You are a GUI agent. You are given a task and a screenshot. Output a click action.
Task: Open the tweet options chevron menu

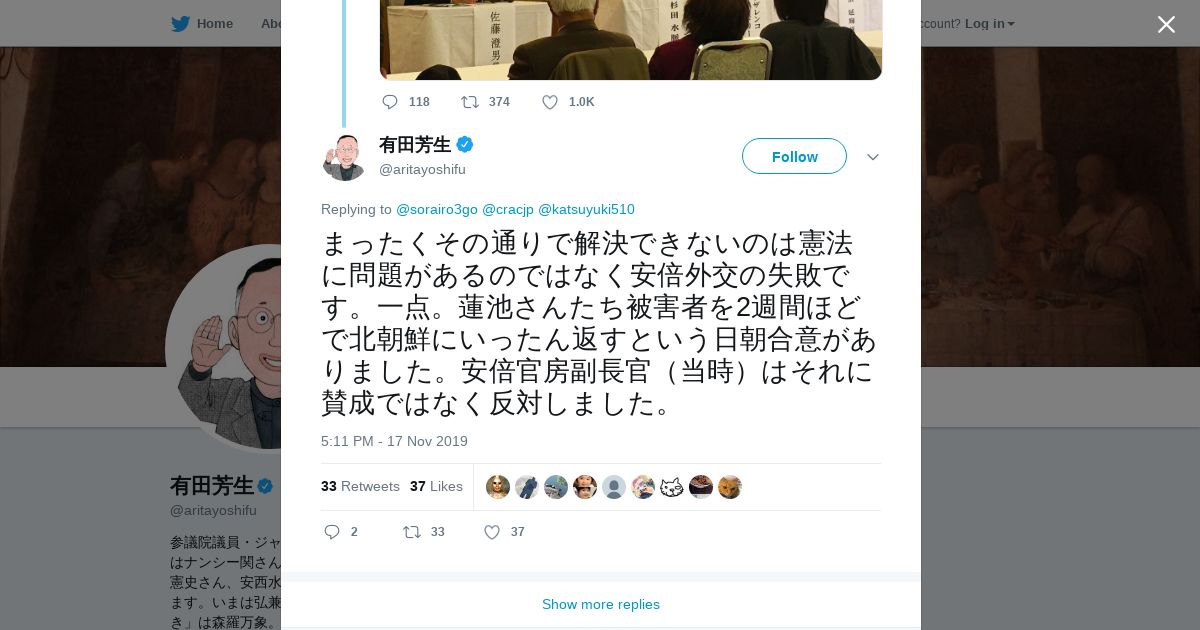[x=872, y=157]
